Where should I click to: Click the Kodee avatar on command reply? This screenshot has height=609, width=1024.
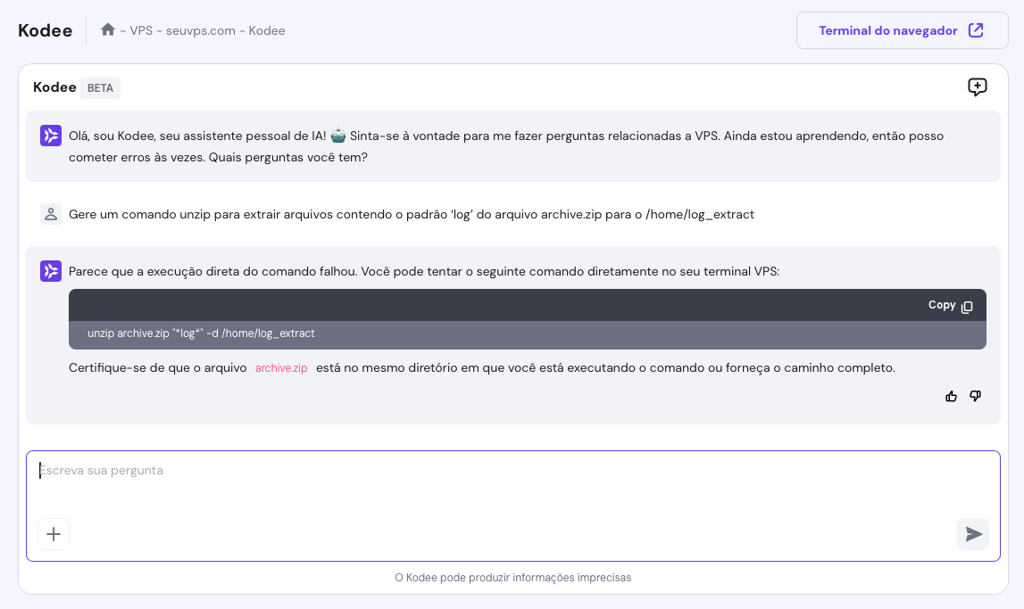click(51, 271)
